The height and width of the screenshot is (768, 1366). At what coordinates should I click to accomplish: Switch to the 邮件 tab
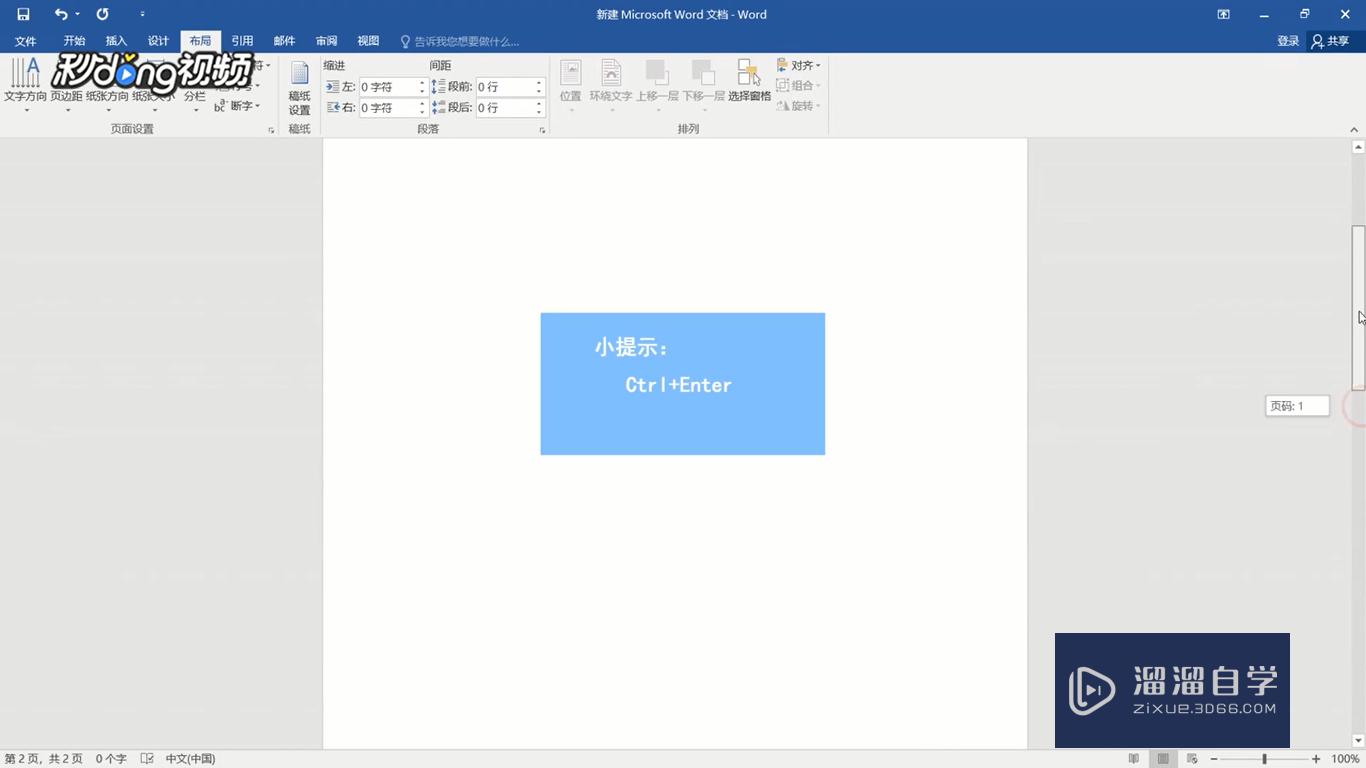(x=284, y=41)
